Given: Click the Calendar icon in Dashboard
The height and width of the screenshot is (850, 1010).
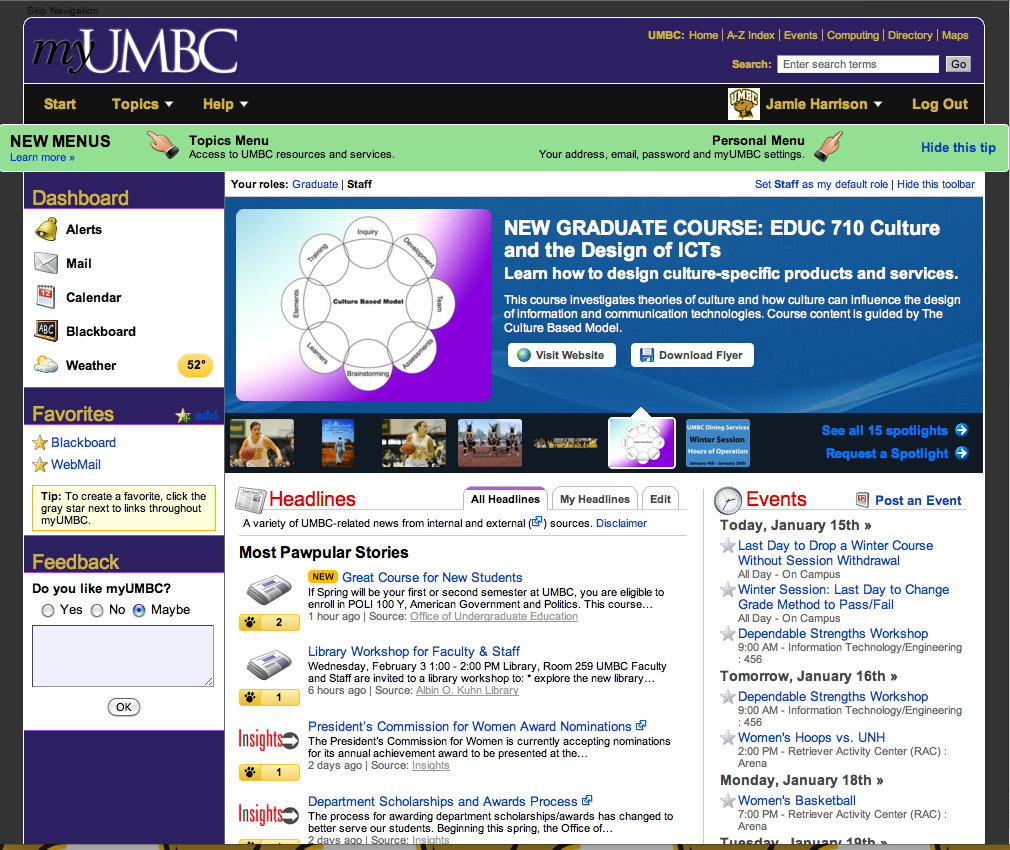Looking at the screenshot, I should click(x=46, y=297).
